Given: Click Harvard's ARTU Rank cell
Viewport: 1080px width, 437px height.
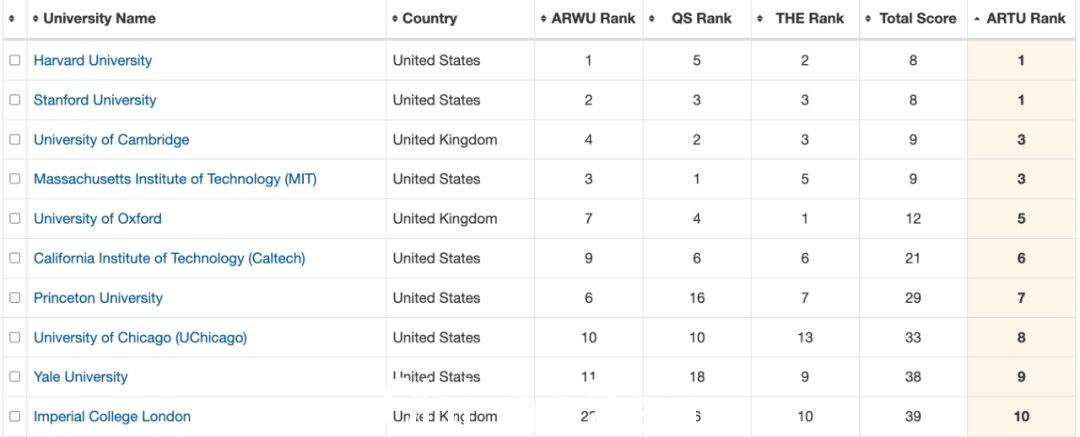Looking at the screenshot, I should coord(1021,61).
